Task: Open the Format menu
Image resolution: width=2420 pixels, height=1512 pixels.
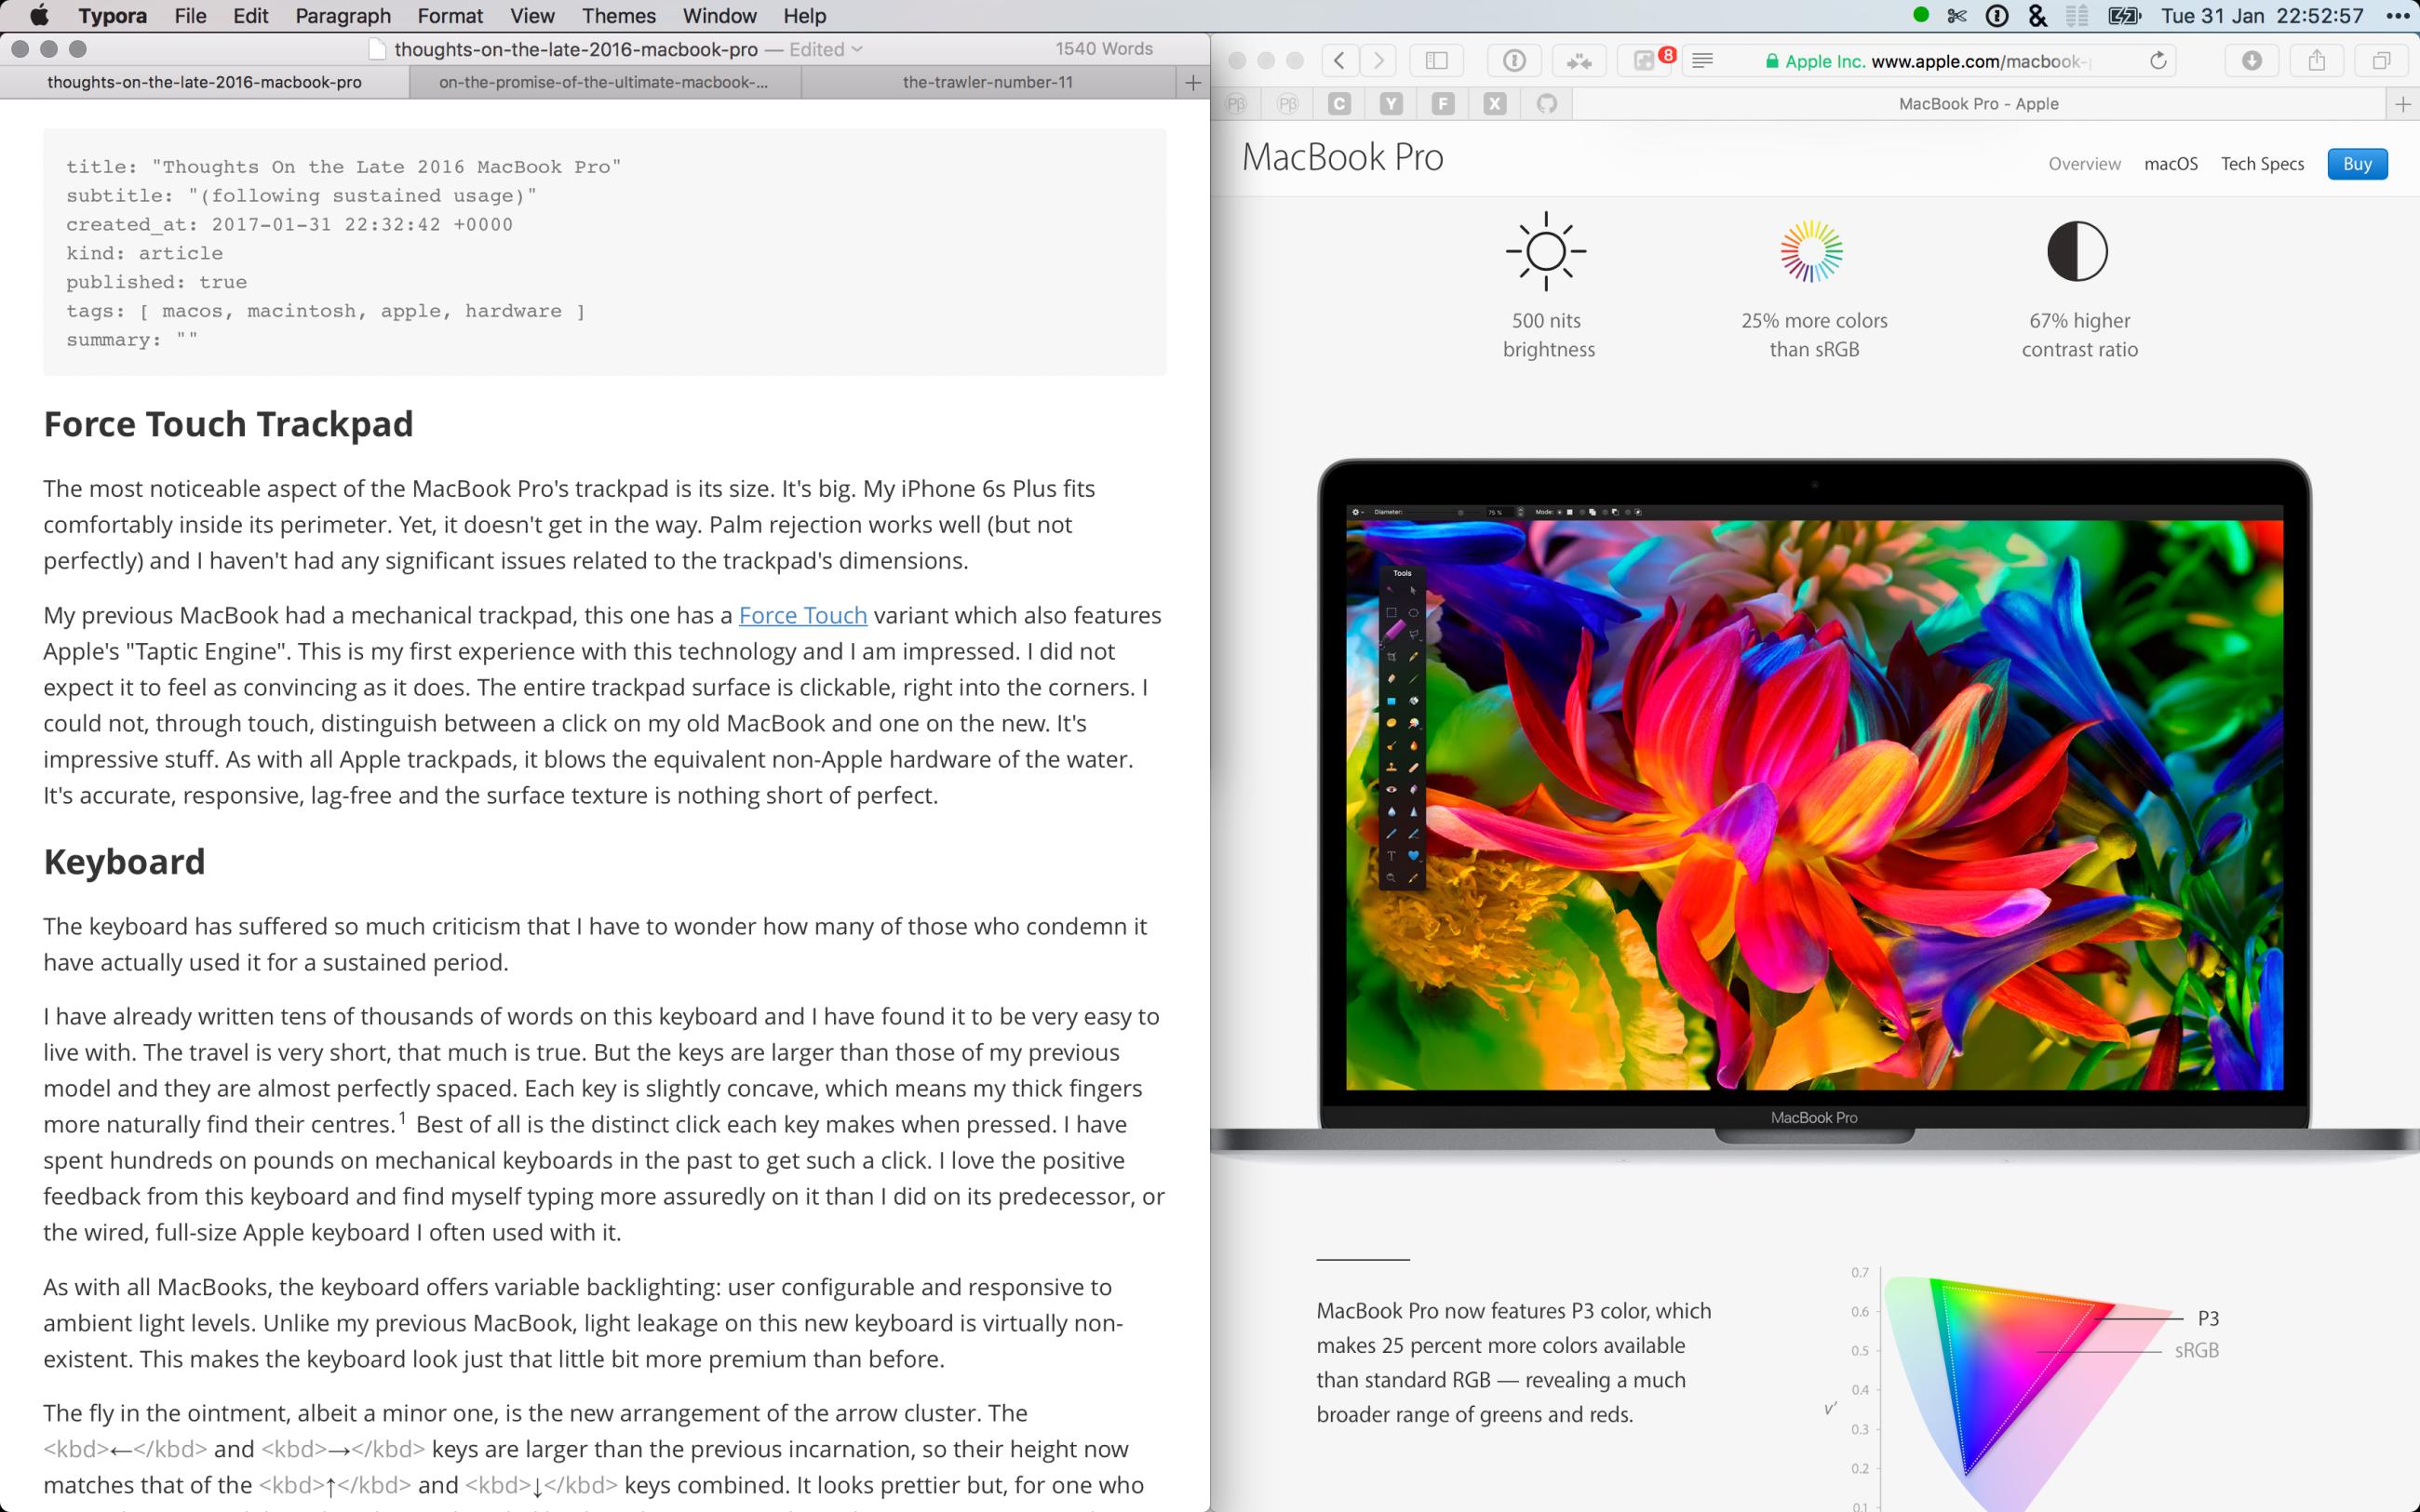Action: pos(450,15)
